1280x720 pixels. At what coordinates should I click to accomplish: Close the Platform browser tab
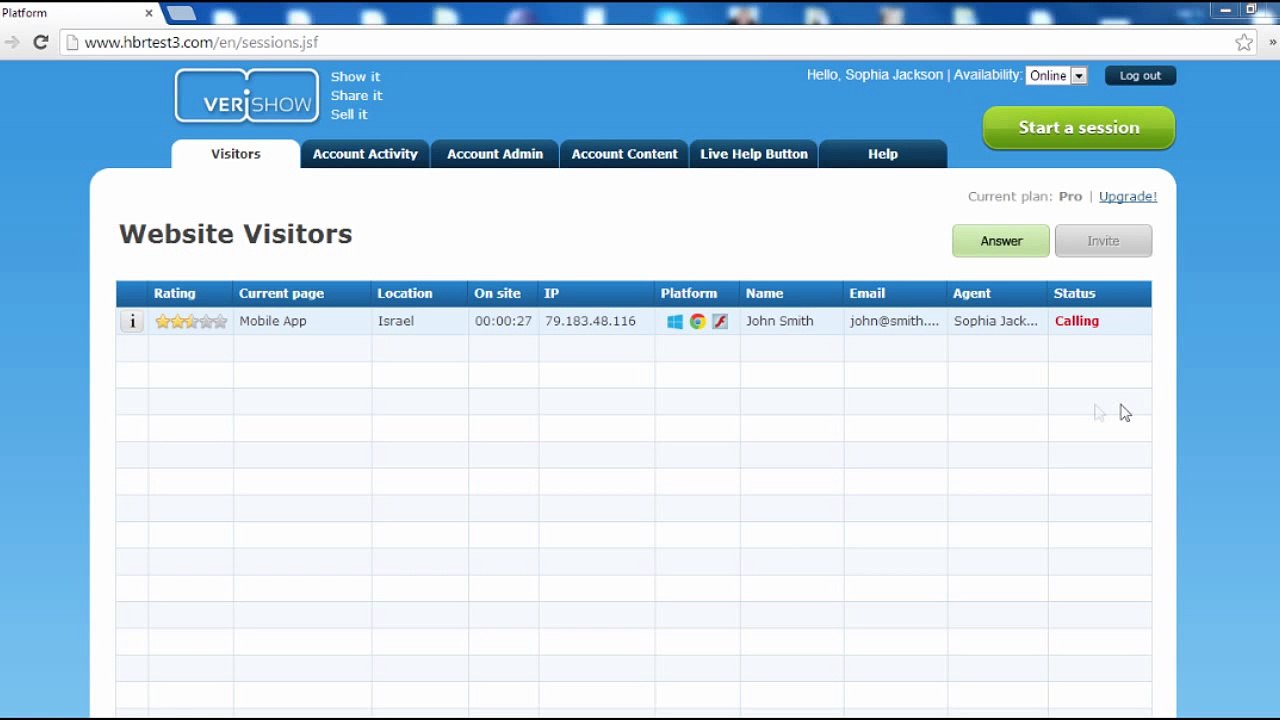click(x=149, y=13)
